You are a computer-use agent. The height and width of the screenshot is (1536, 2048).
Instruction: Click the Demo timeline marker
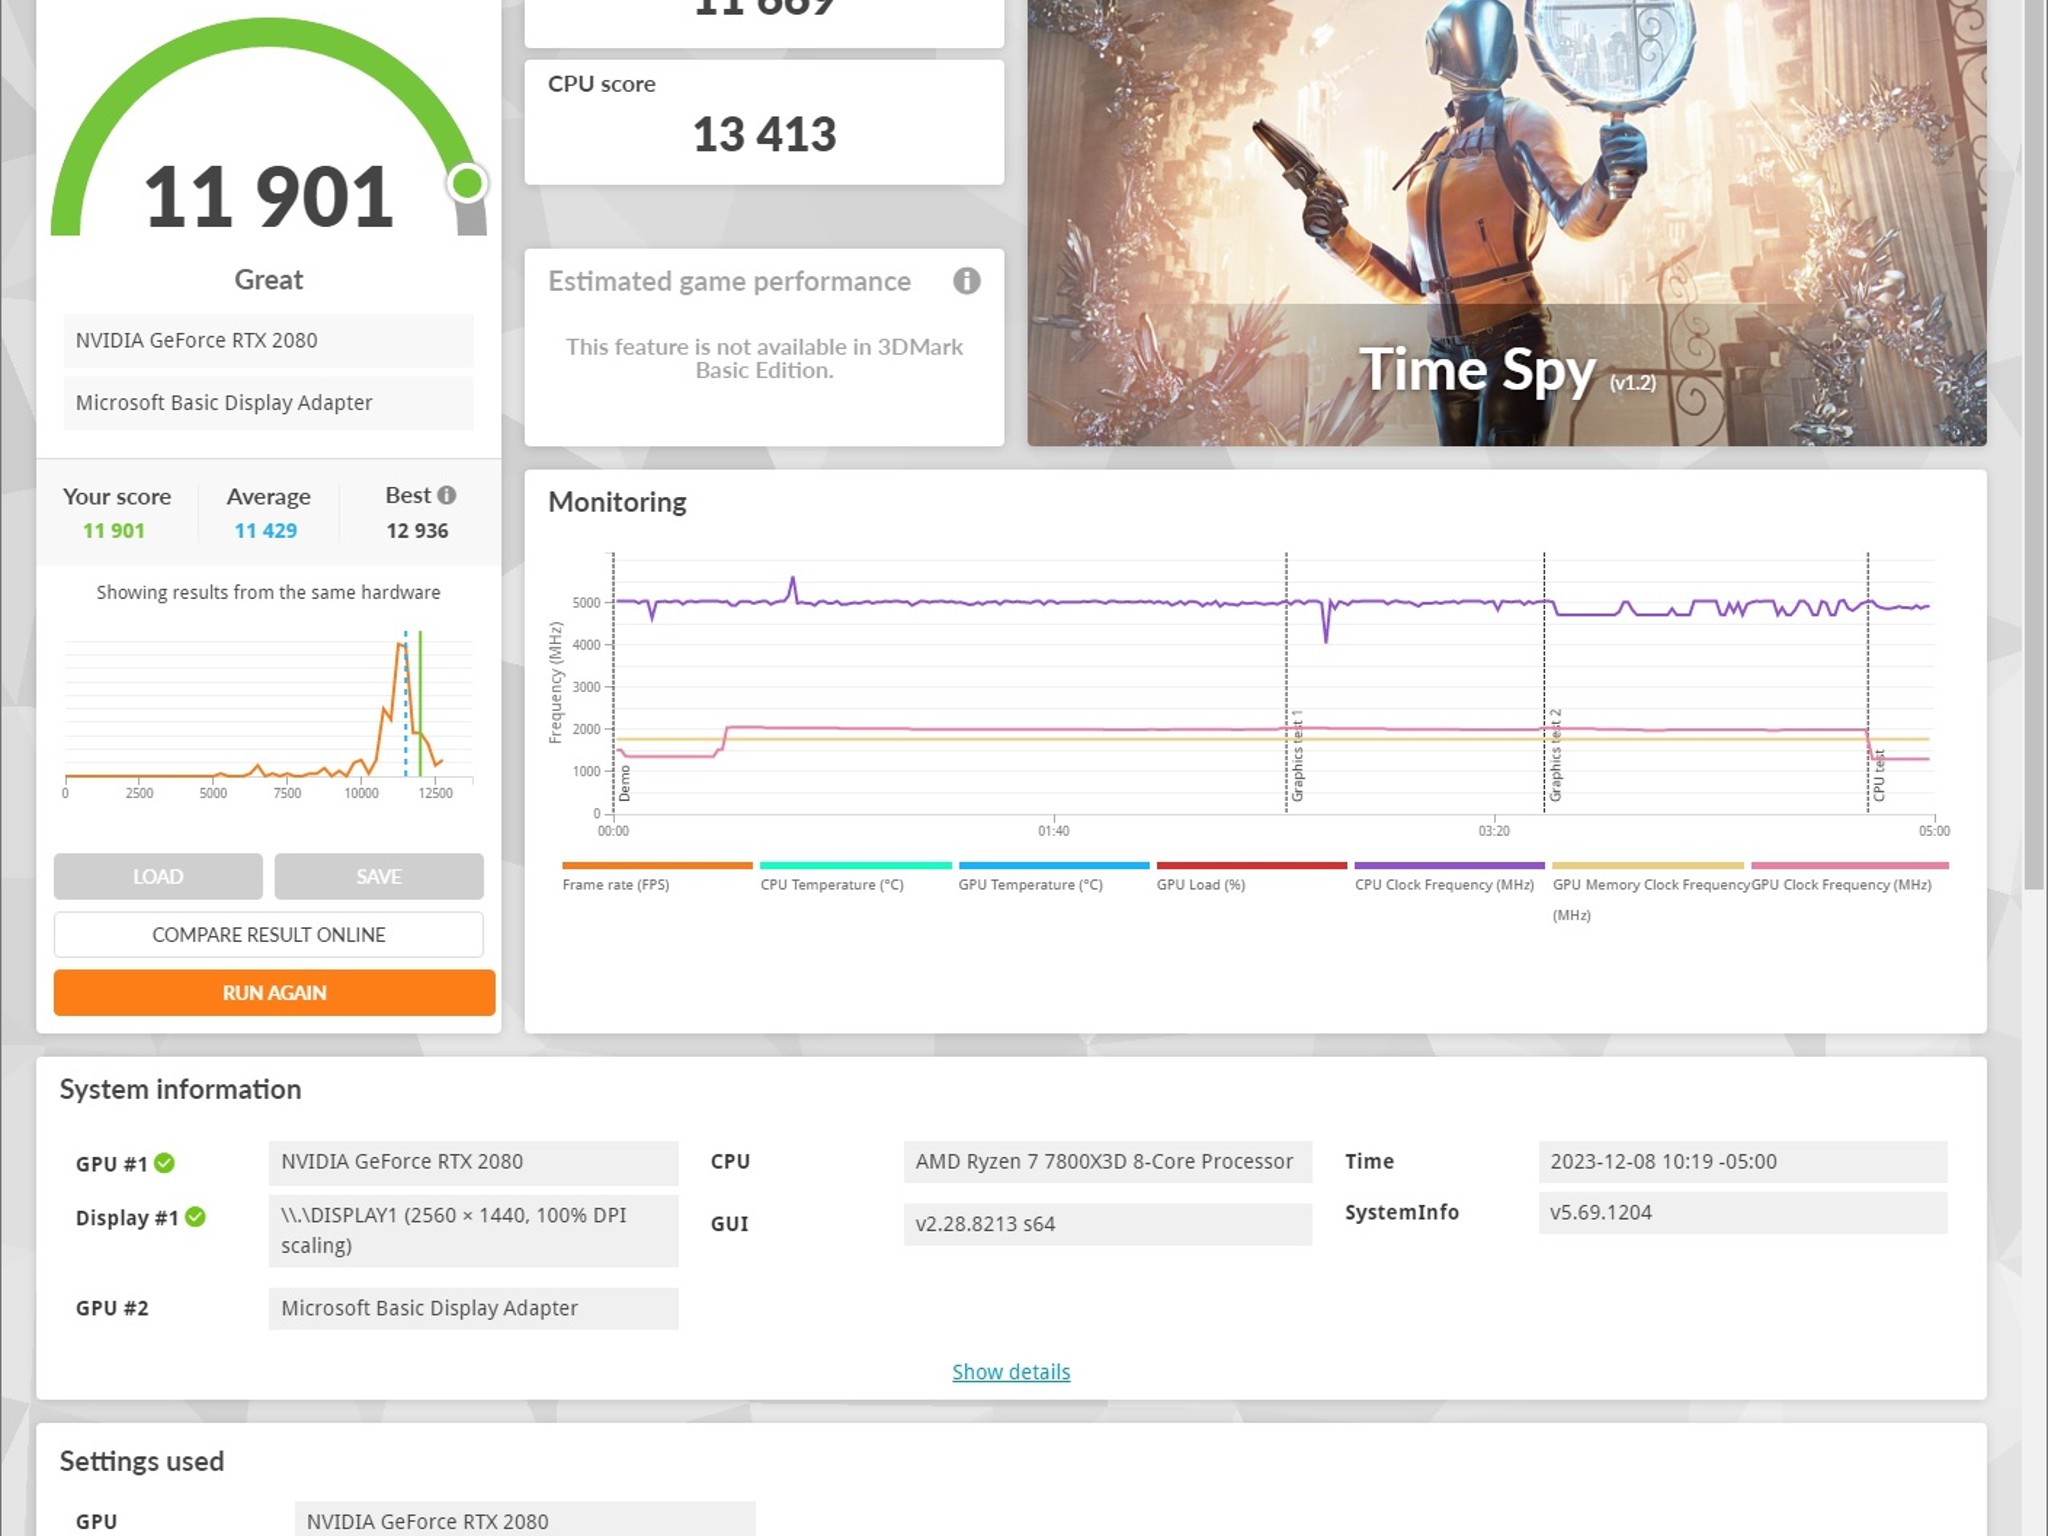[625, 783]
